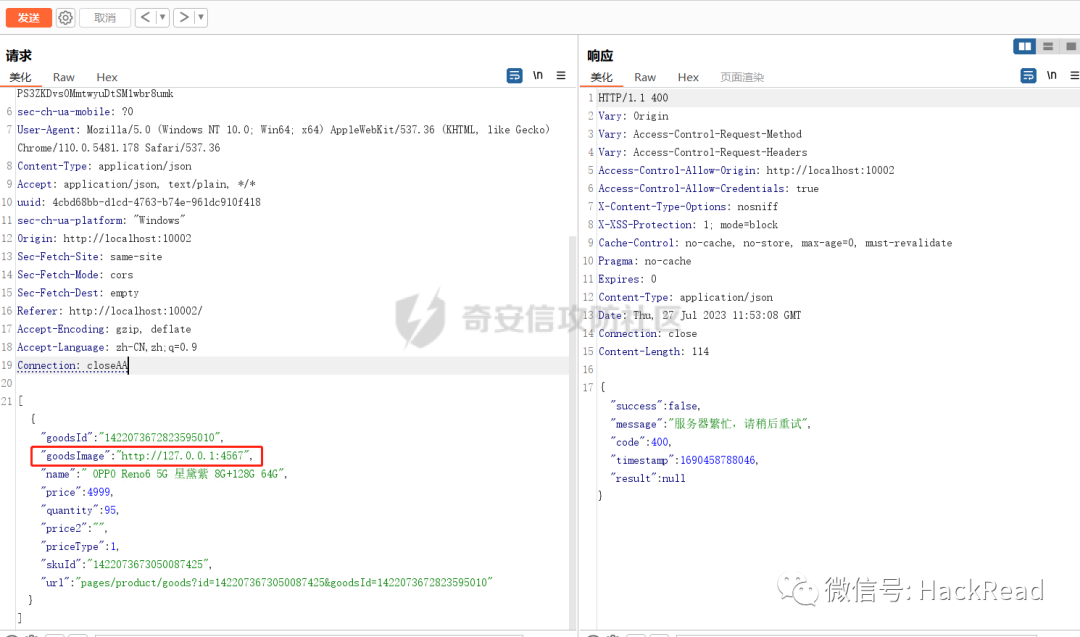Click the "name" OPPO Reno6 line
1080x637 pixels.
[x=164, y=474]
